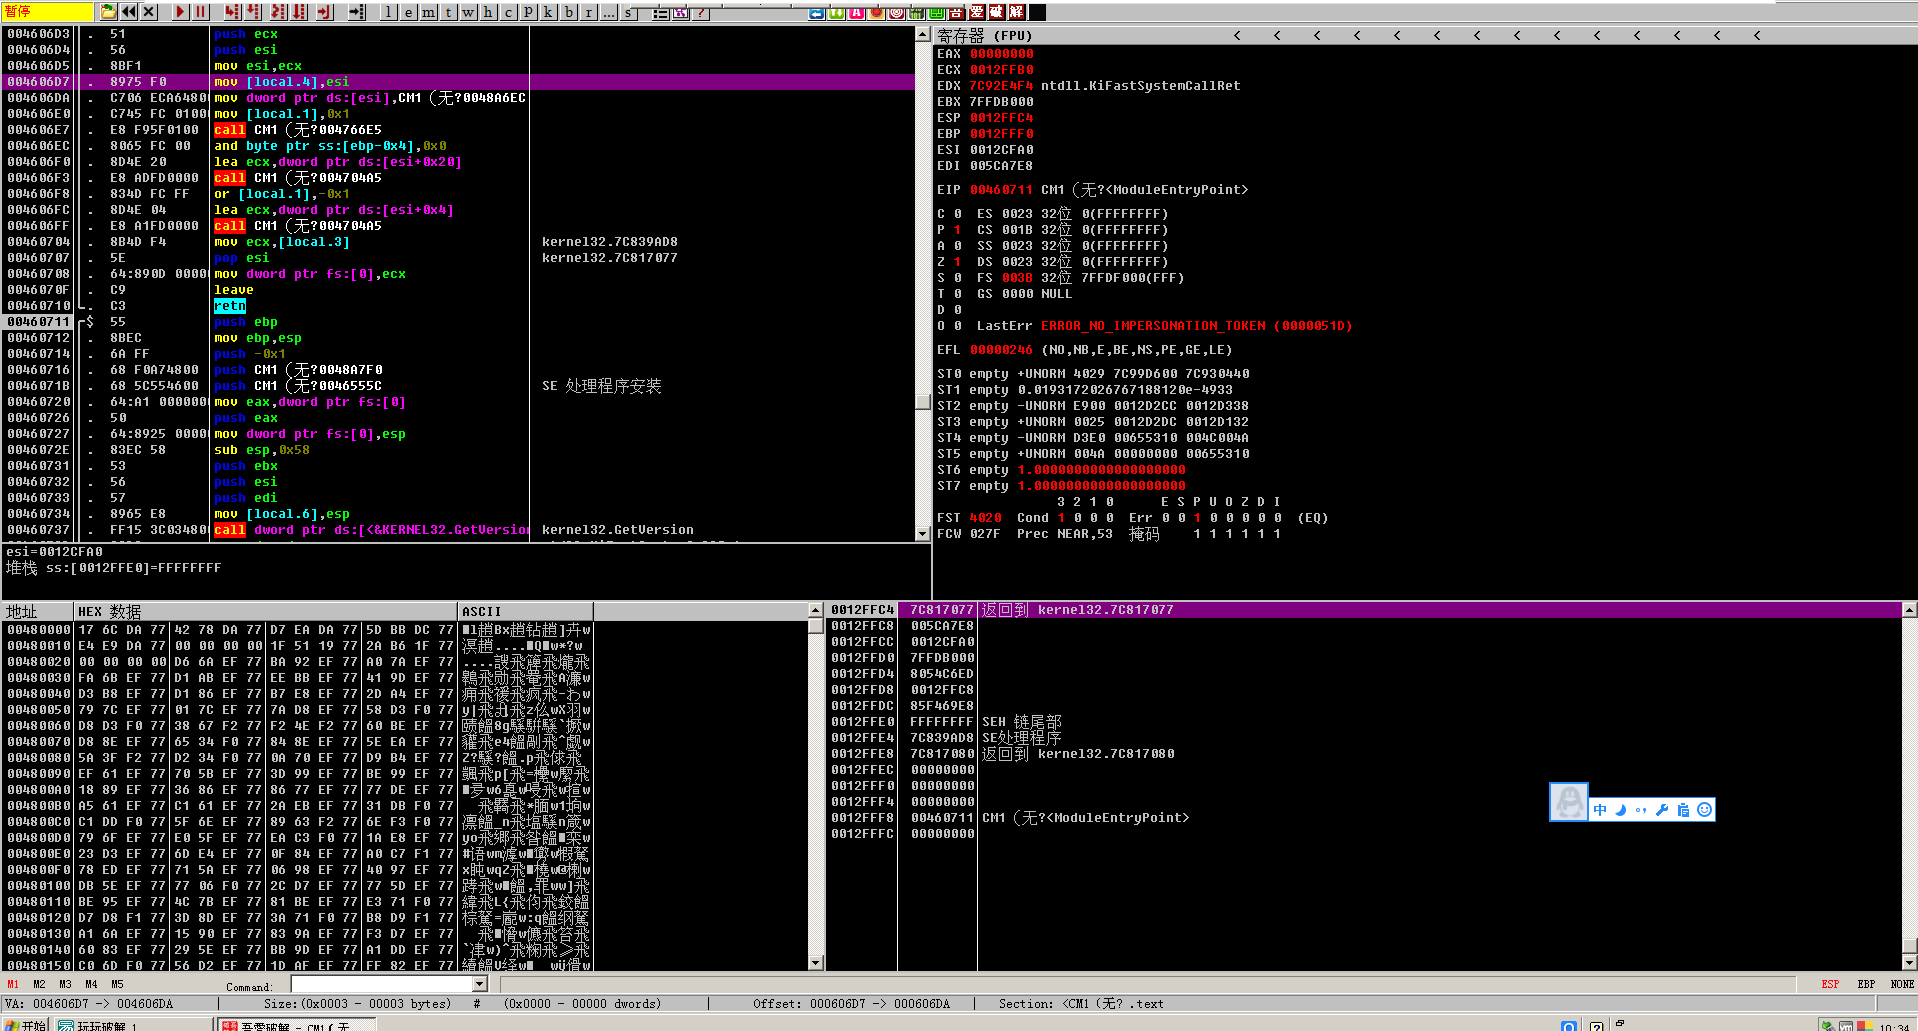Open Run trace with the '...' button
The width and height of the screenshot is (1918, 1031).
click(x=609, y=12)
